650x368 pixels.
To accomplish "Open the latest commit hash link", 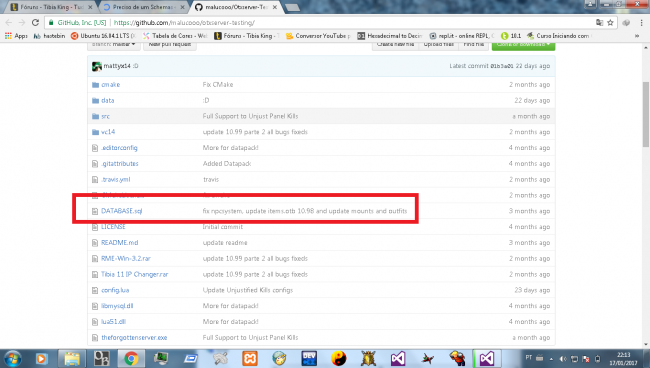I will 502,66.
